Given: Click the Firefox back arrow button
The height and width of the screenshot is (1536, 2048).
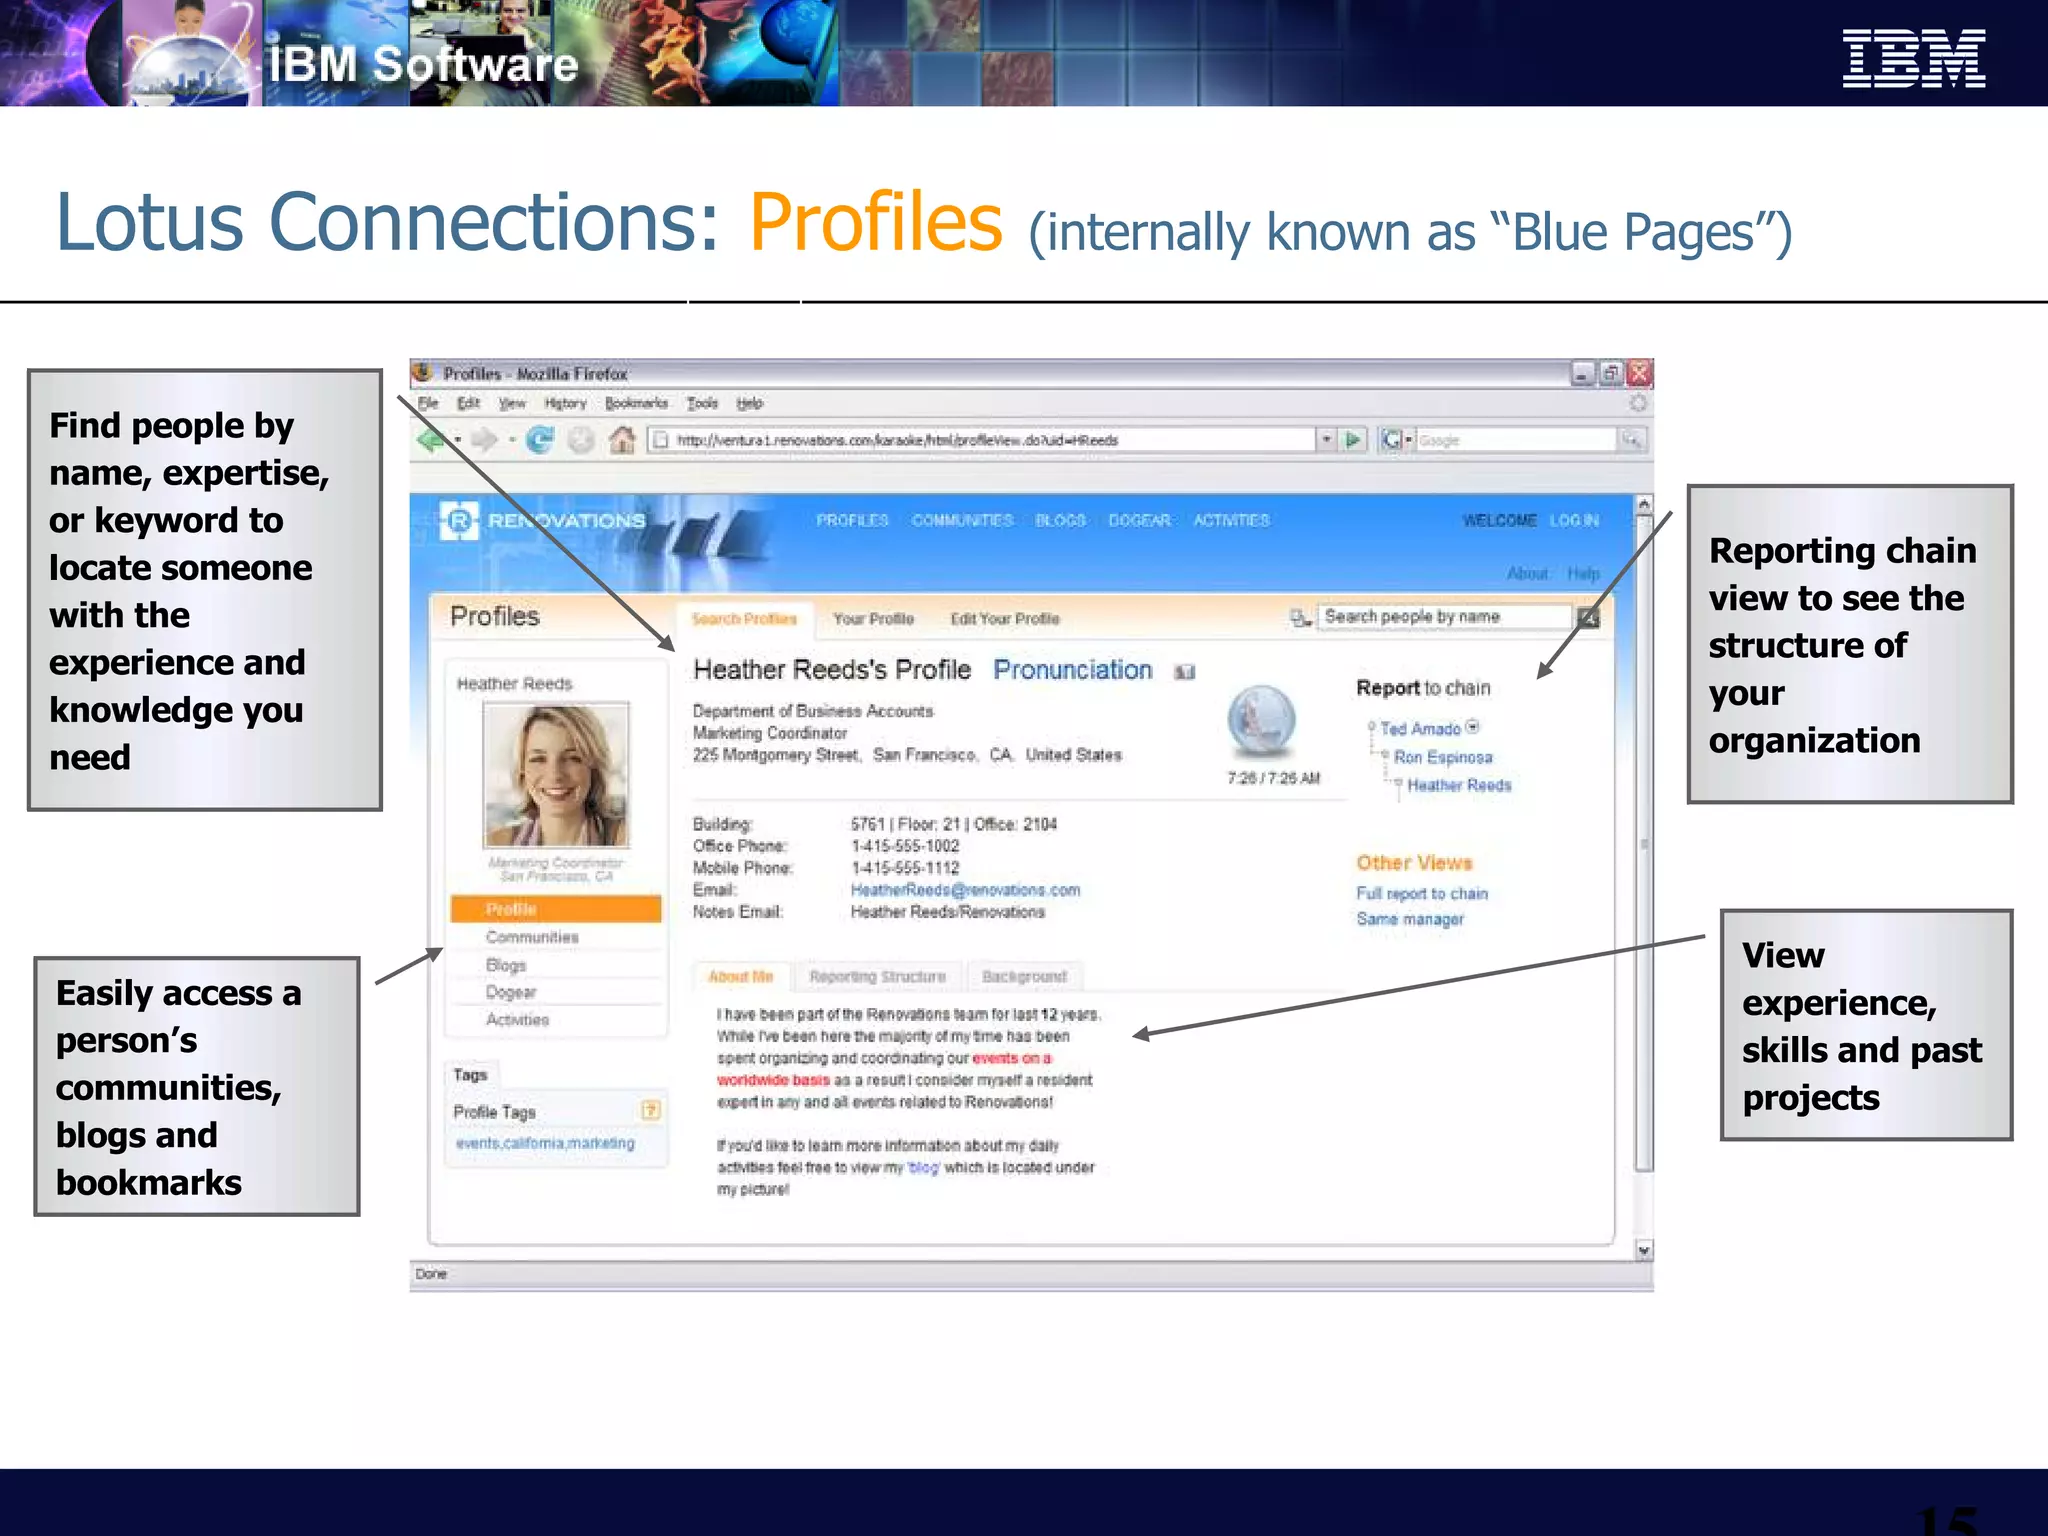Looking at the screenshot, I should click(x=432, y=440).
